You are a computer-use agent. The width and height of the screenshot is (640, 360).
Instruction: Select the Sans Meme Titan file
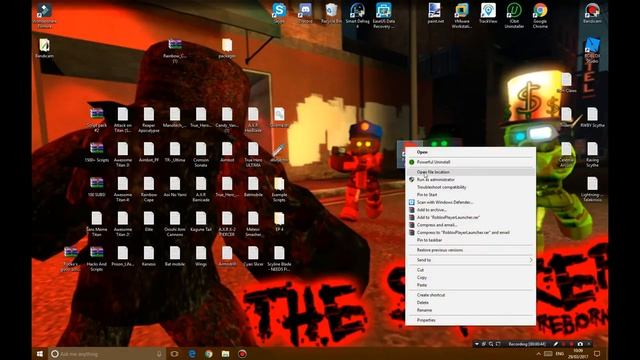coord(97,224)
